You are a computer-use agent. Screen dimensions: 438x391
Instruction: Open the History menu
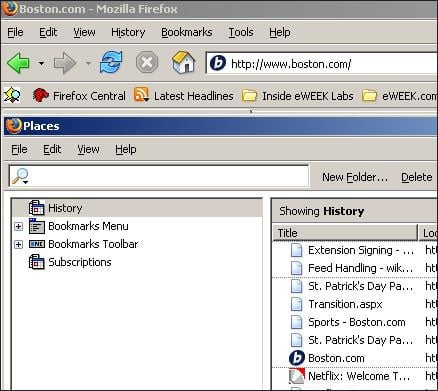[128, 32]
